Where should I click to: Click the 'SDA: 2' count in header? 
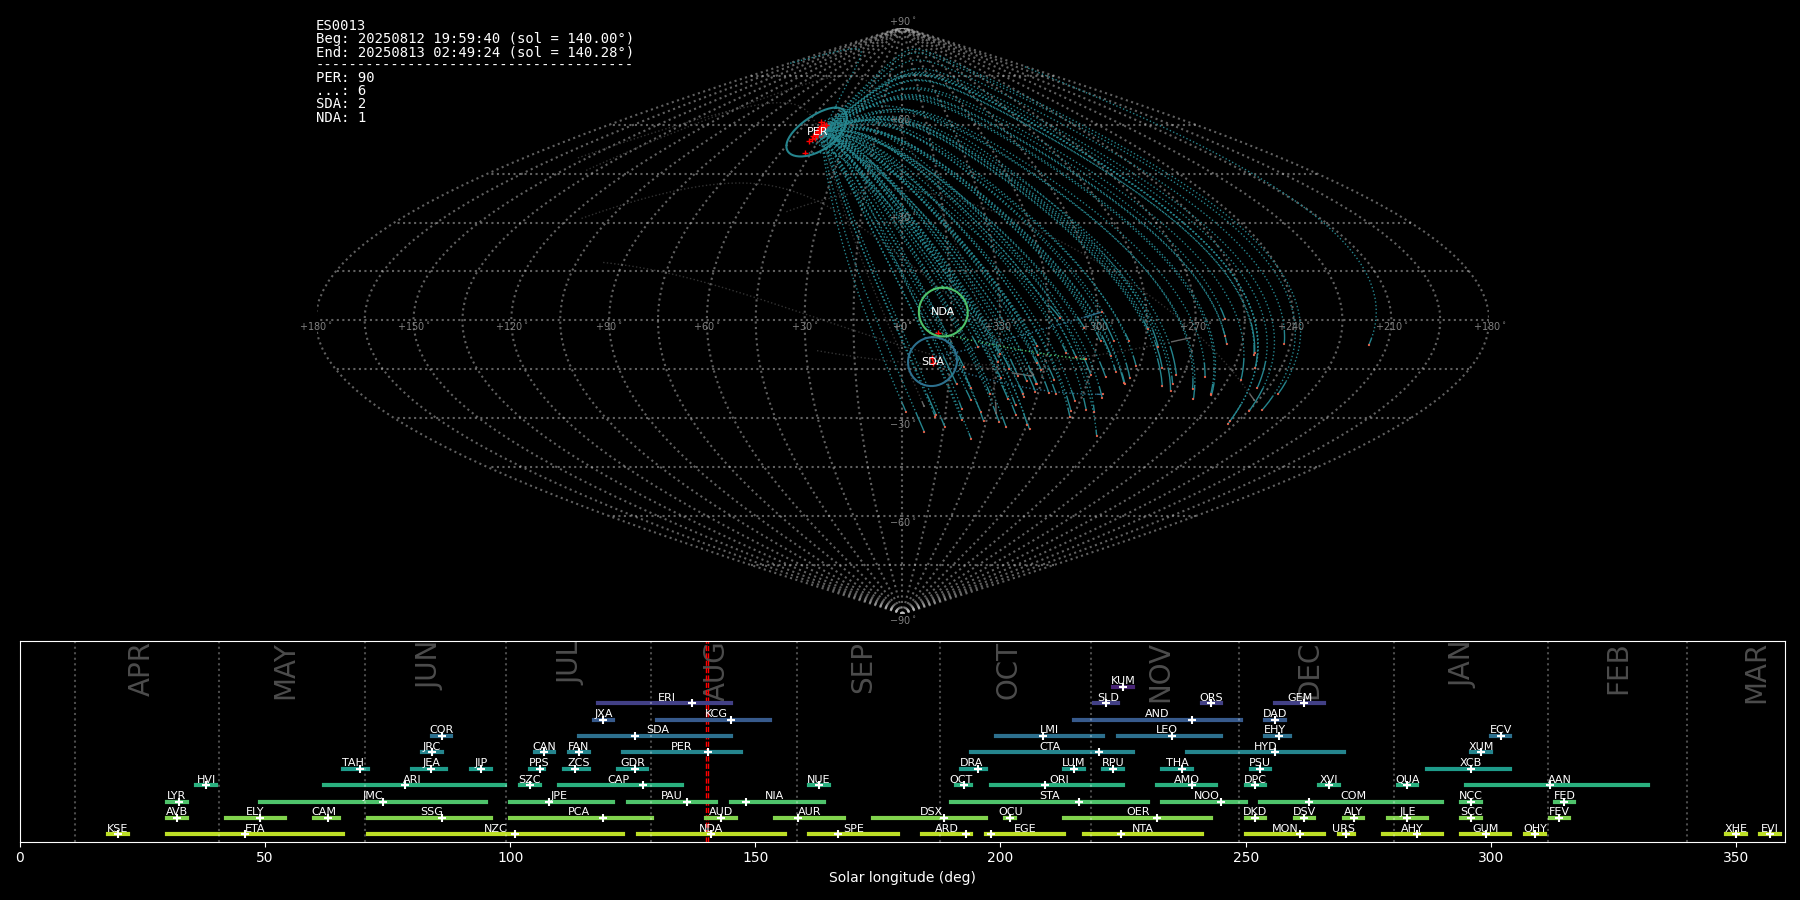pyautogui.click(x=341, y=104)
